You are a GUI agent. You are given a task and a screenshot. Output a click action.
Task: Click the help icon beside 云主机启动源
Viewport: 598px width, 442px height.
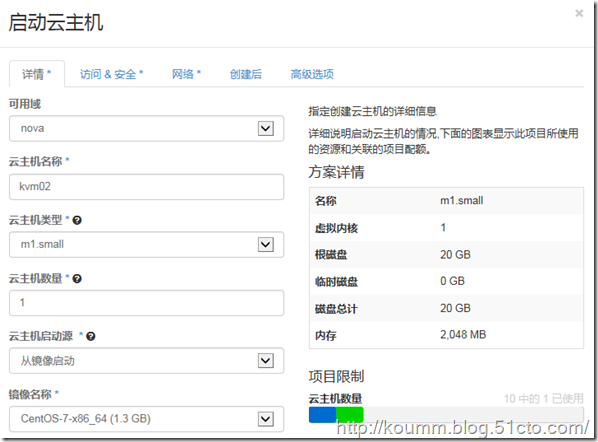coord(91,336)
